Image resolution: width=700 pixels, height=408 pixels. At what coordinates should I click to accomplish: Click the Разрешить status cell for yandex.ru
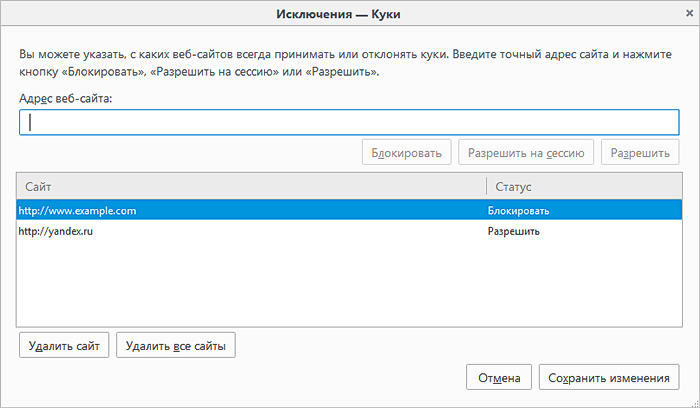(x=513, y=231)
